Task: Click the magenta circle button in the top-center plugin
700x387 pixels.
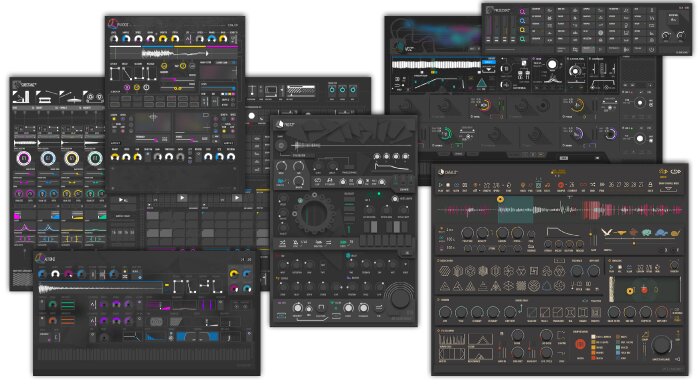Action: tap(127, 87)
